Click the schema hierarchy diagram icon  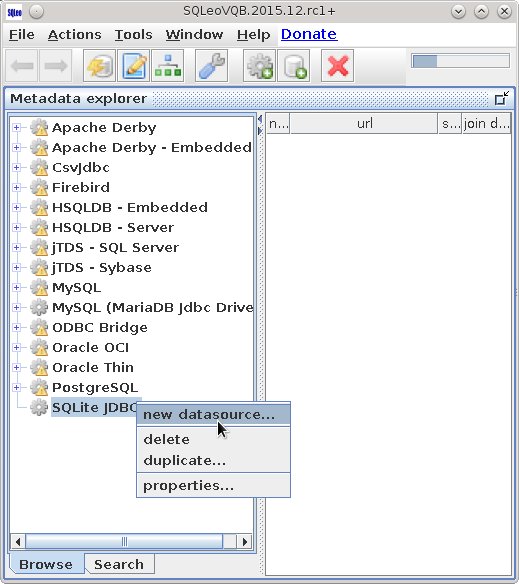click(168, 66)
